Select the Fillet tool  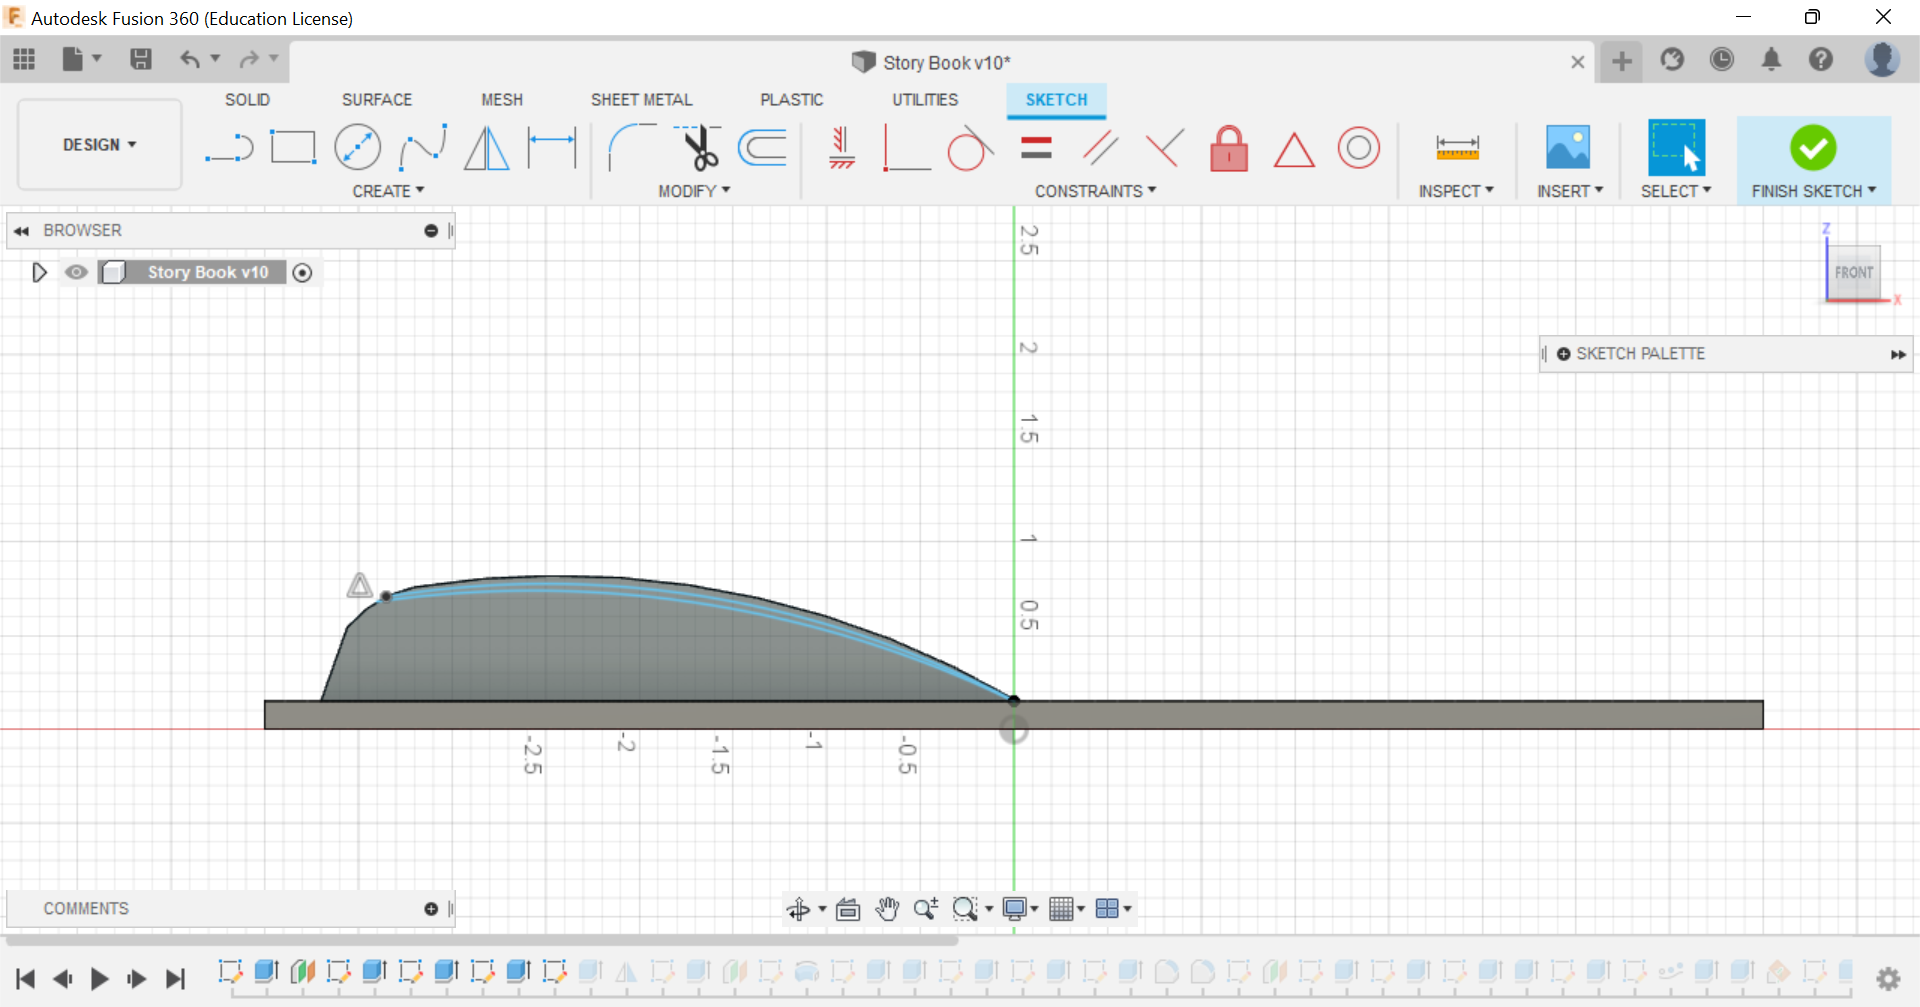click(631, 148)
